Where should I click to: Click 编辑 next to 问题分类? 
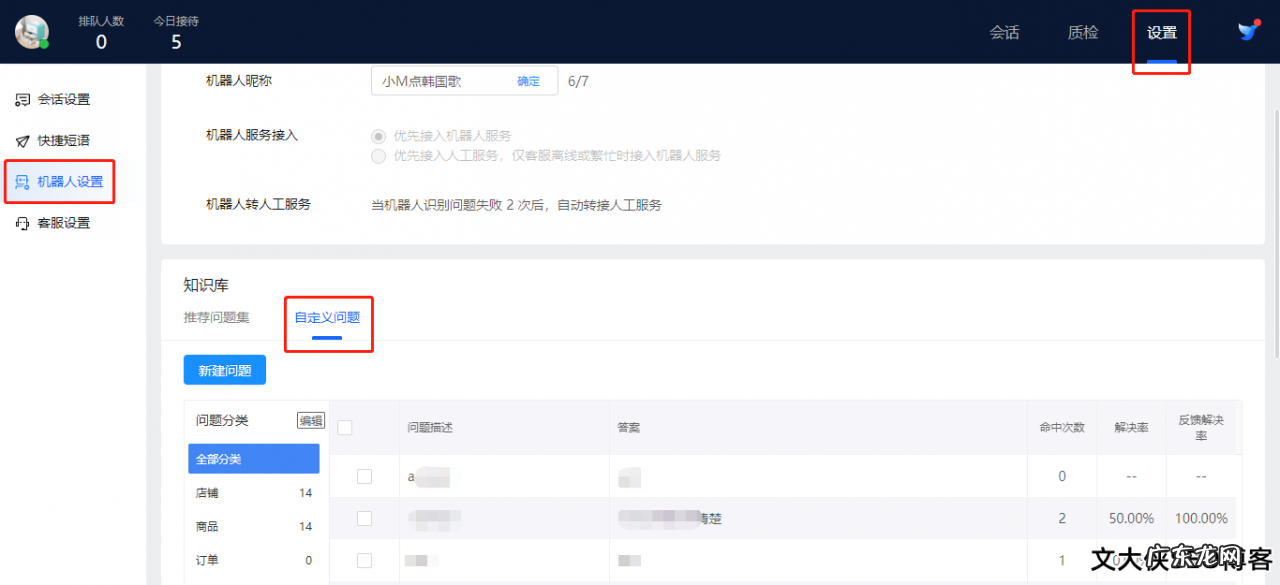tap(310, 420)
